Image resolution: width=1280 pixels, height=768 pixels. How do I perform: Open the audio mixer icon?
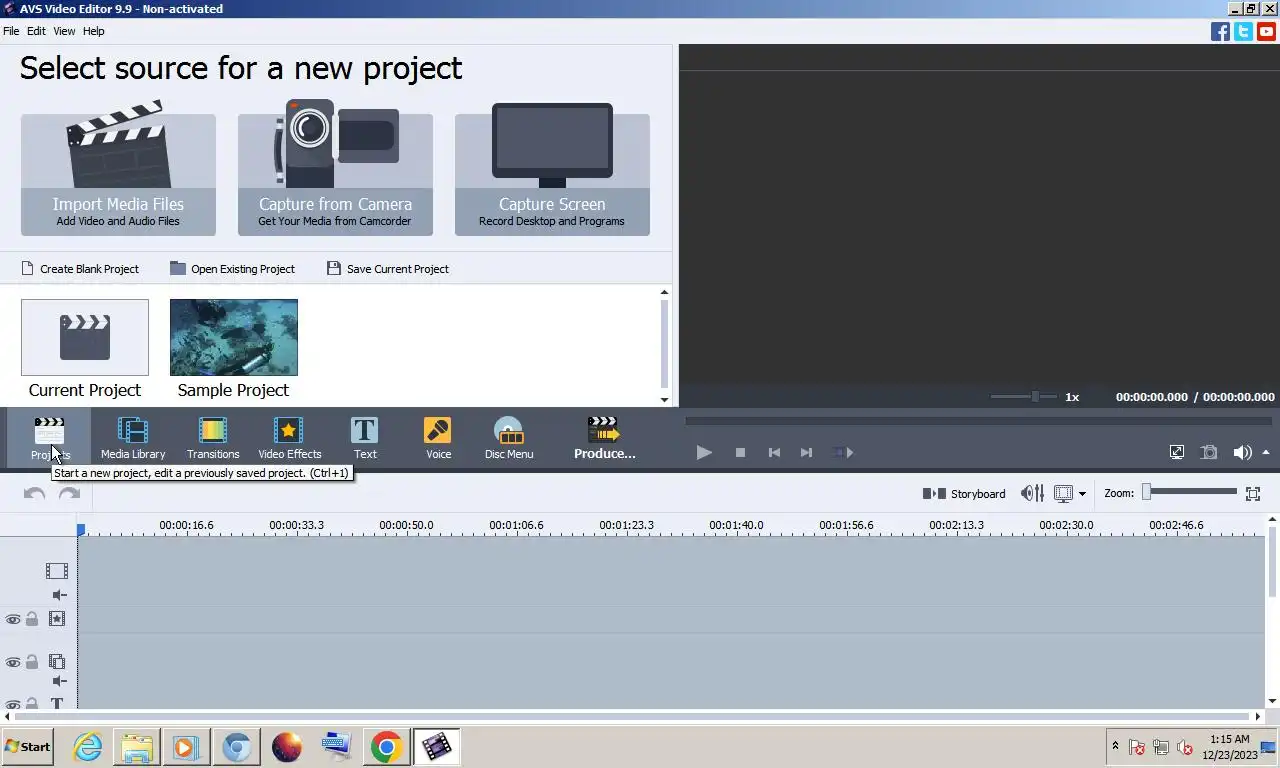(1032, 493)
